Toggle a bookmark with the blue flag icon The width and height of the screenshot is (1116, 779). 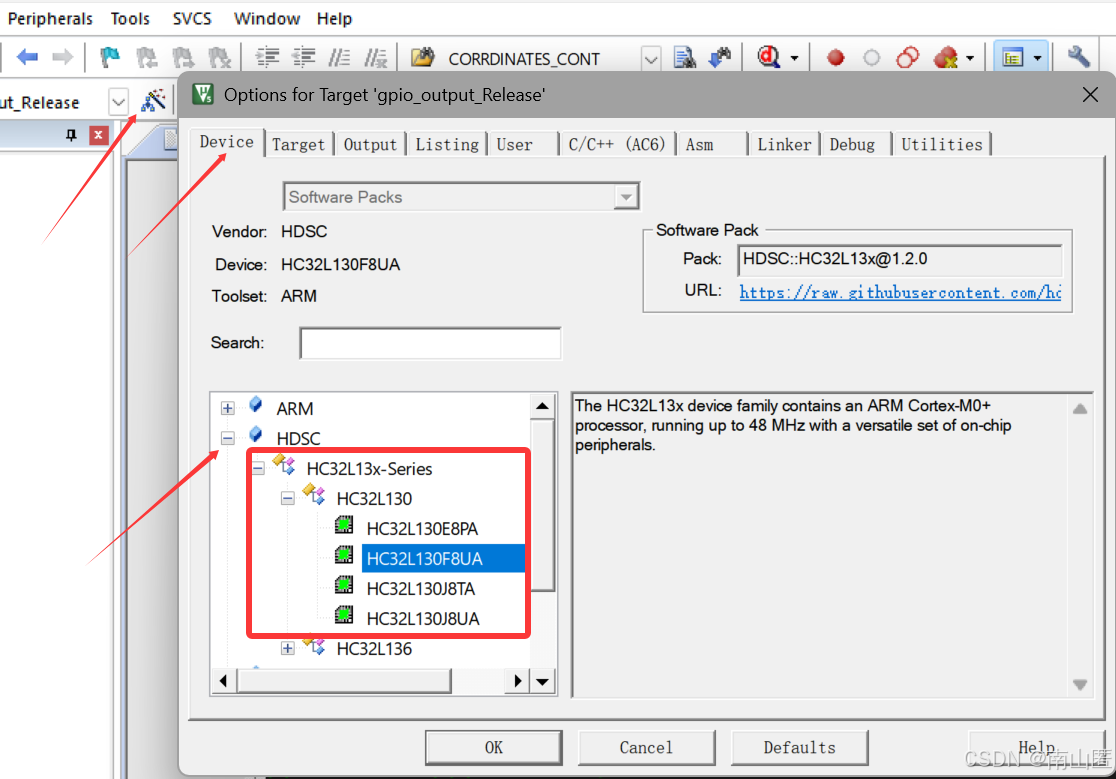[x=109, y=57]
